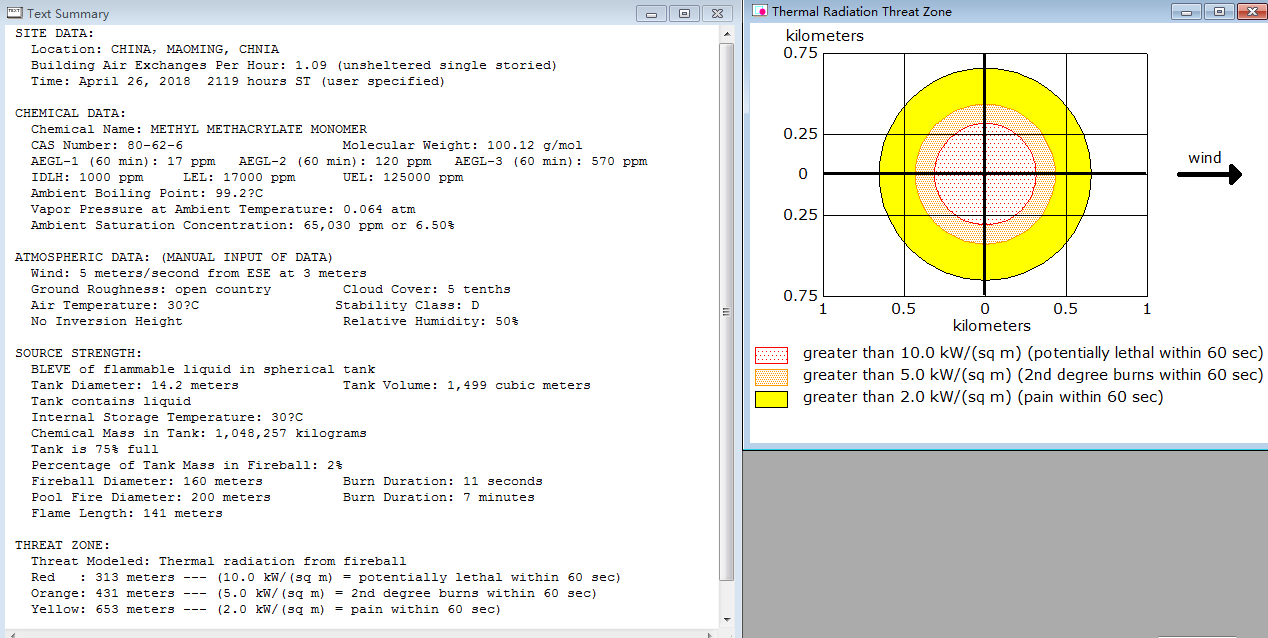The height and width of the screenshot is (638, 1268).
Task: Click the 'CHEMICAL DATA:' heading
Action: [x=71, y=113]
